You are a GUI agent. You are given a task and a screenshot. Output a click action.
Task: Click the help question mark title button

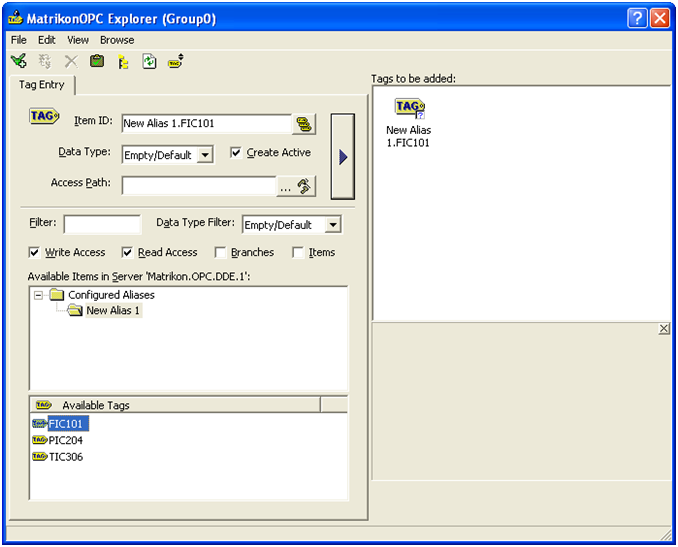click(x=637, y=19)
